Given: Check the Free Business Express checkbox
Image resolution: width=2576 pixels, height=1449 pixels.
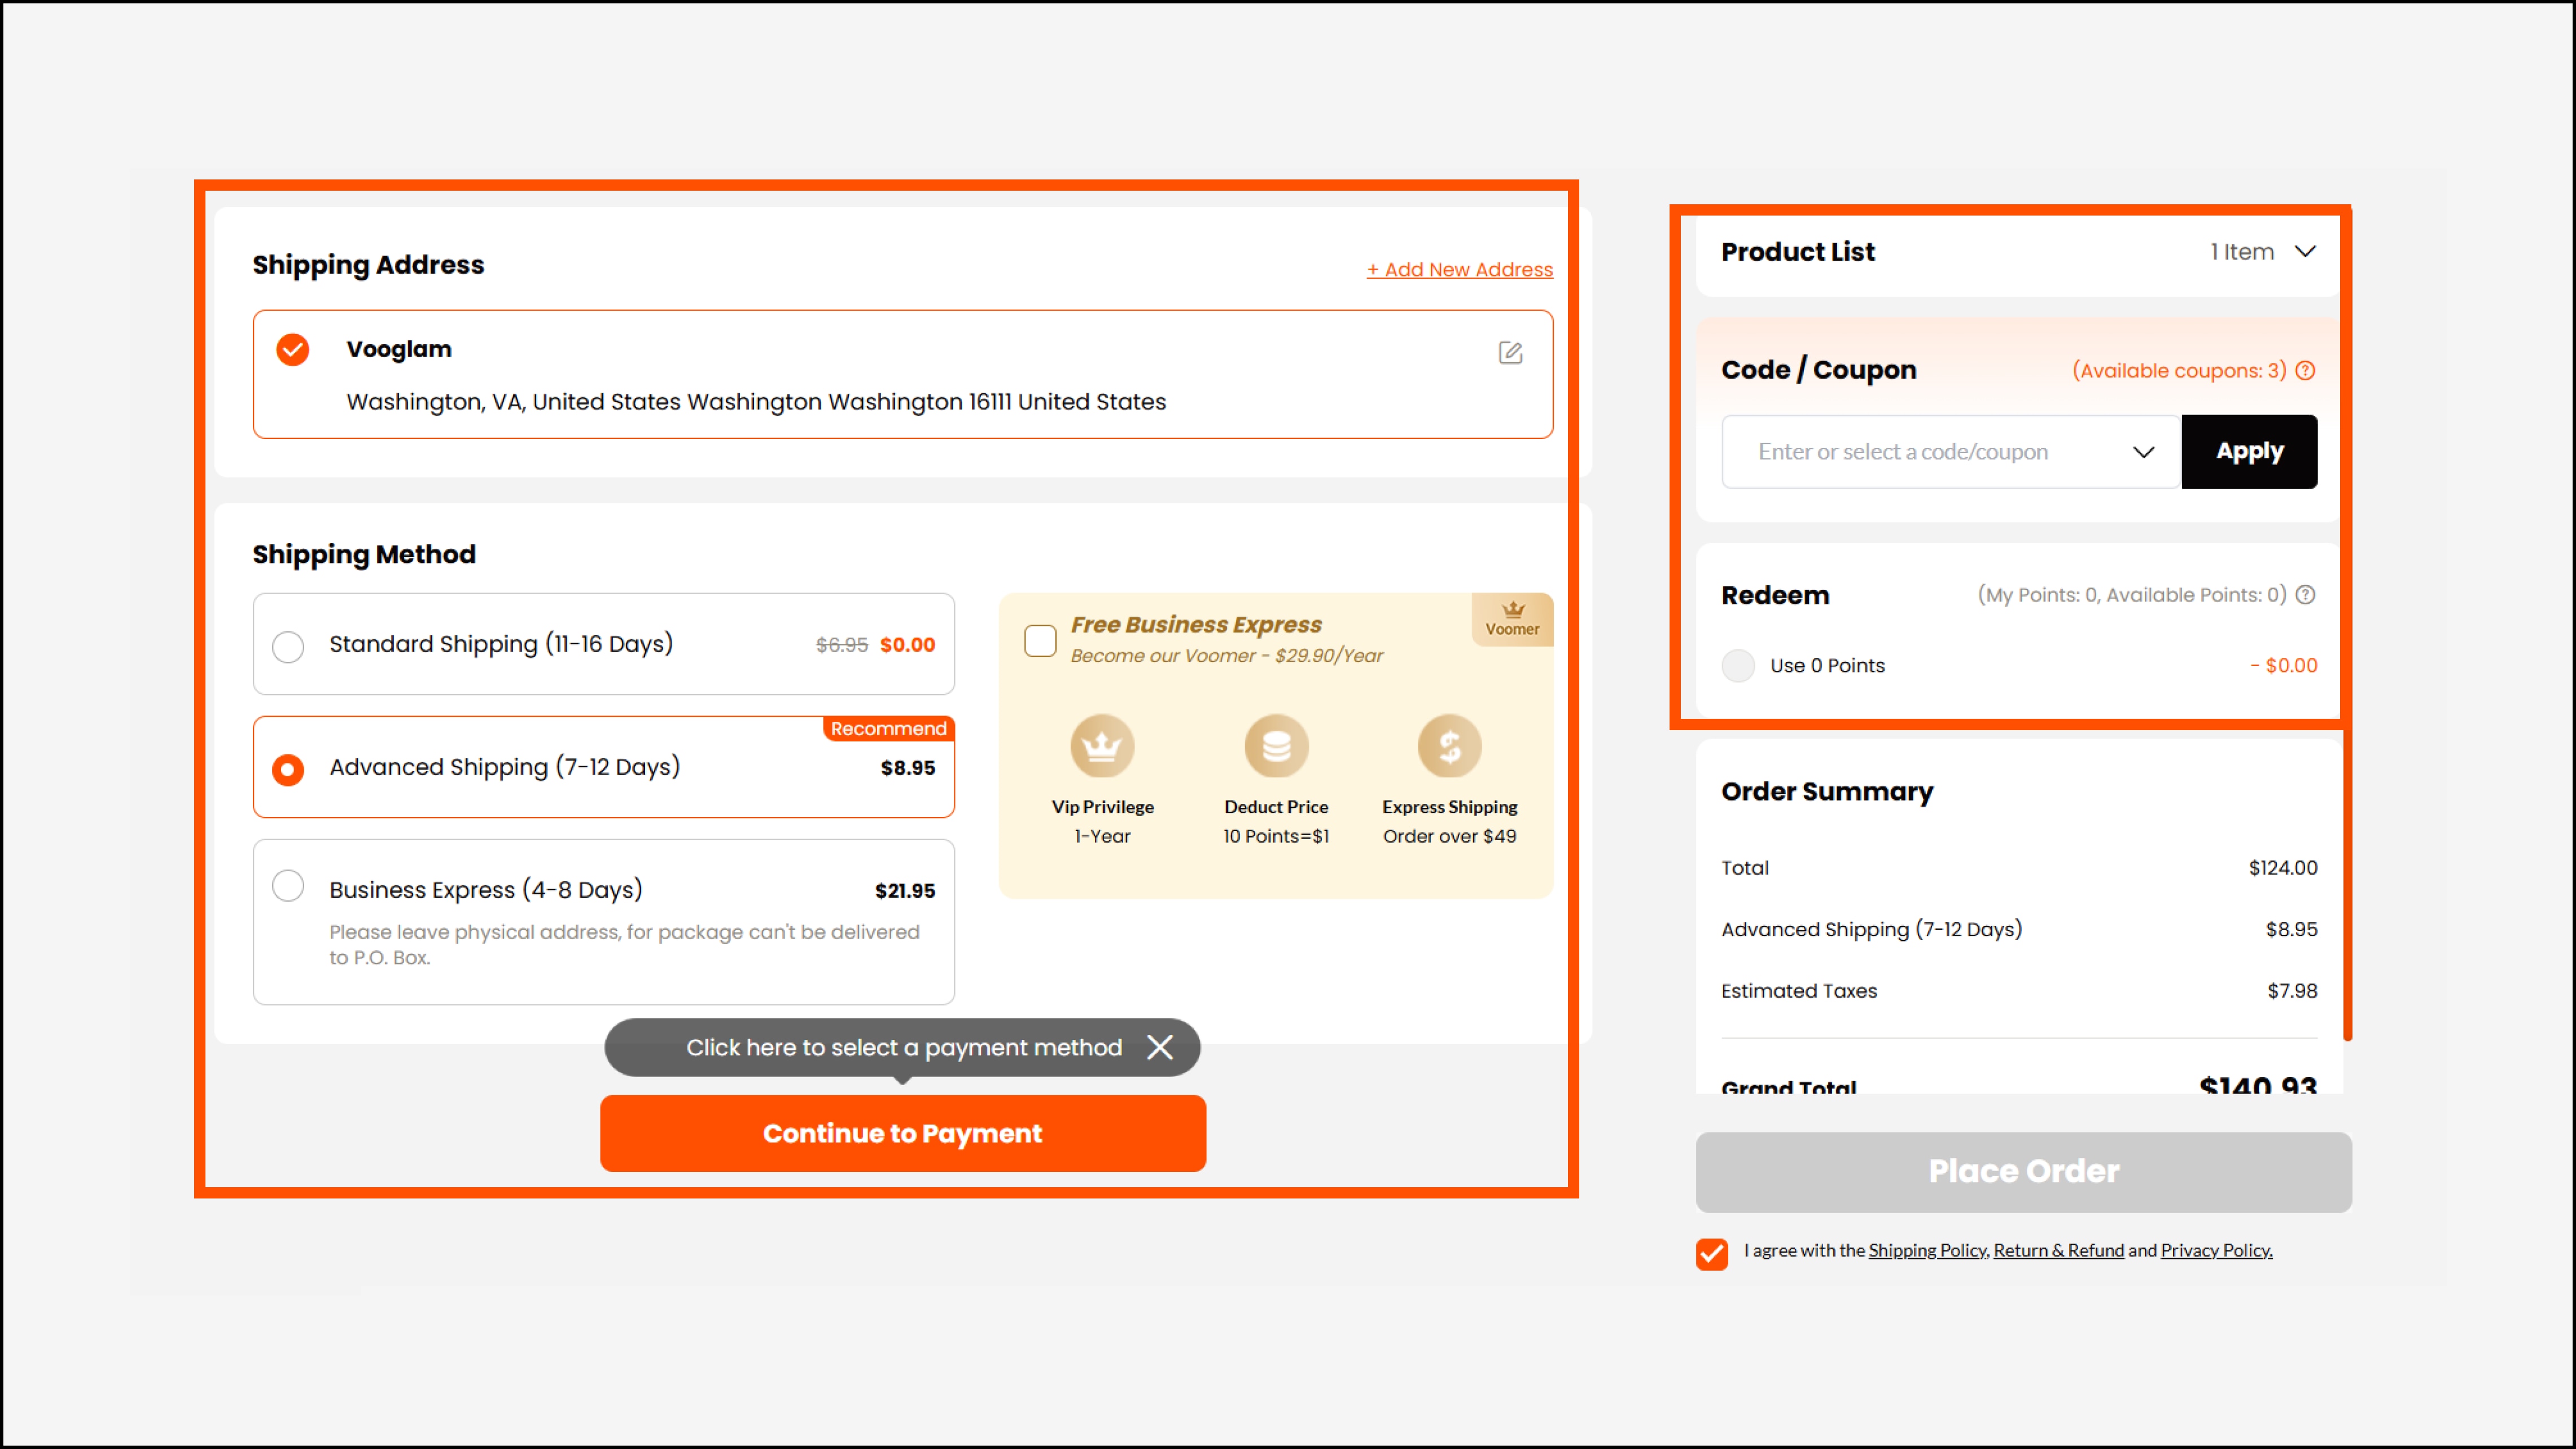Looking at the screenshot, I should (1040, 640).
